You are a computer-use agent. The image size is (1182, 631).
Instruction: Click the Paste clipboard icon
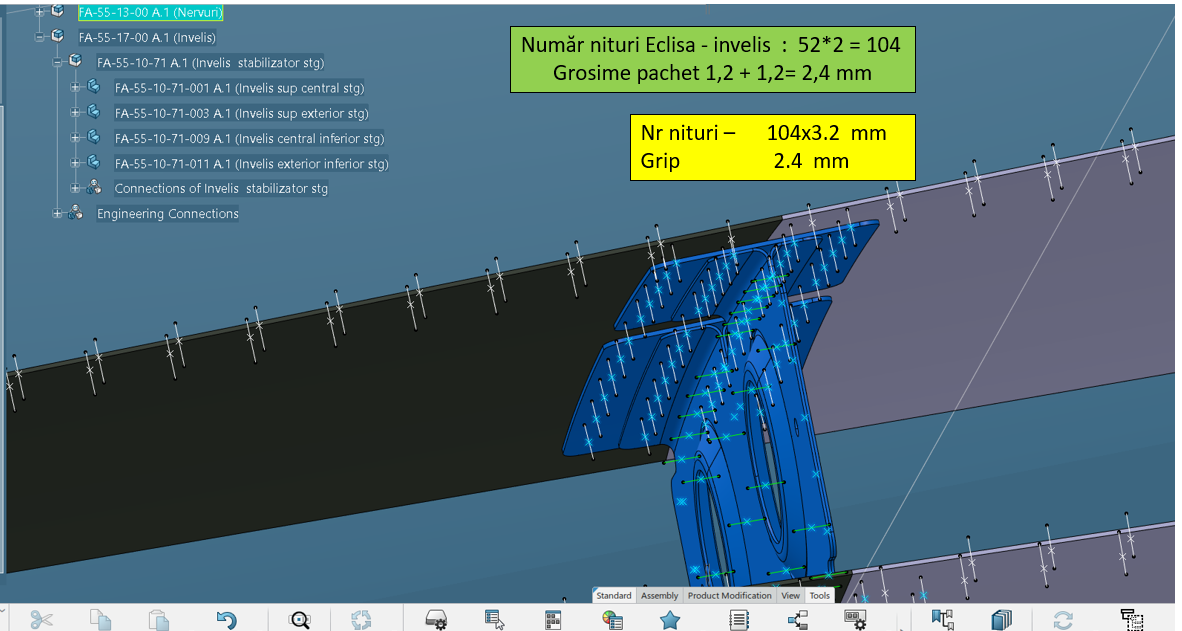pos(159,620)
